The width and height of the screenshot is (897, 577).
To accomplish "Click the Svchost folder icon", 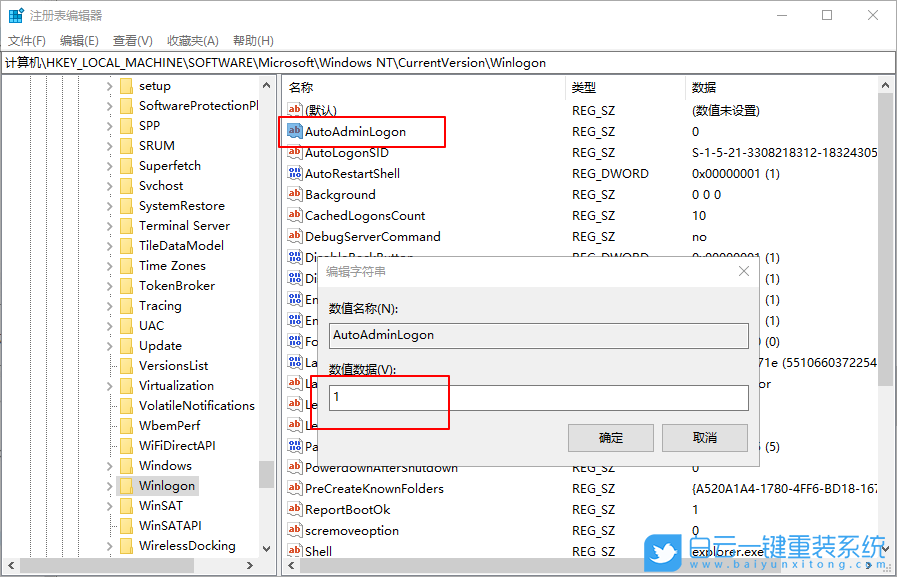I will coord(127,185).
